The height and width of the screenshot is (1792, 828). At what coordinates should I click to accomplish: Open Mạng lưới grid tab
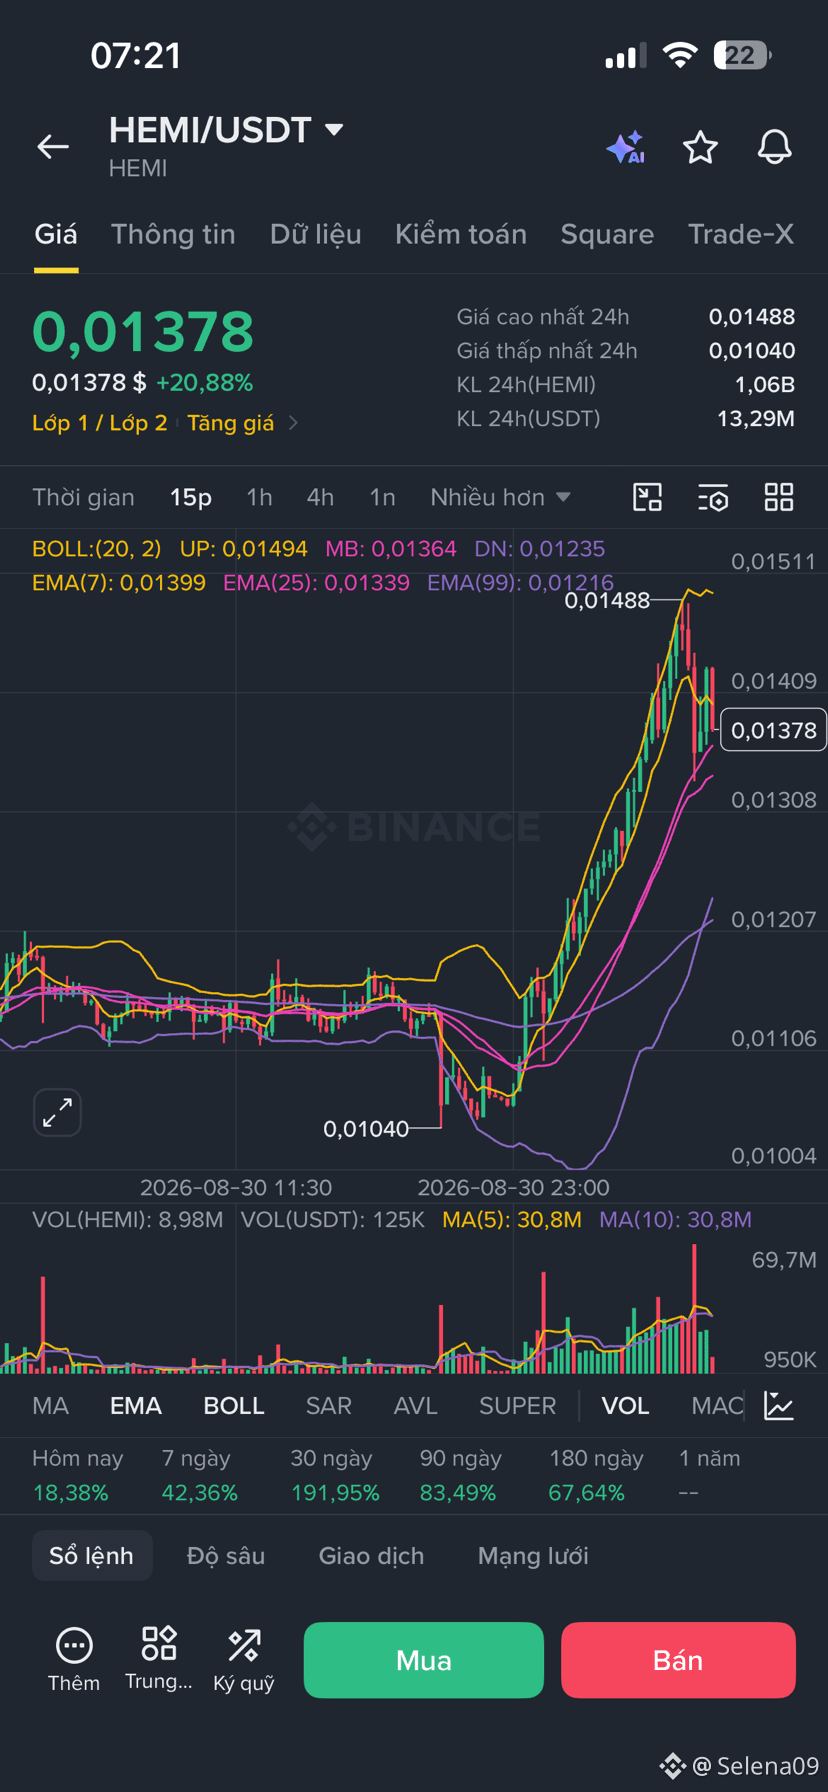coord(533,1555)
